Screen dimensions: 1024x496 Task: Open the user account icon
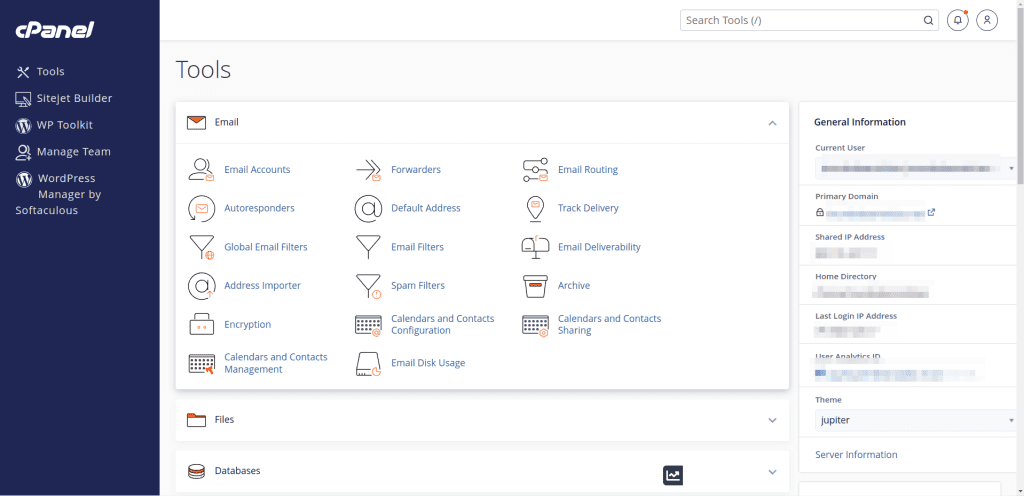click(987, 20)
